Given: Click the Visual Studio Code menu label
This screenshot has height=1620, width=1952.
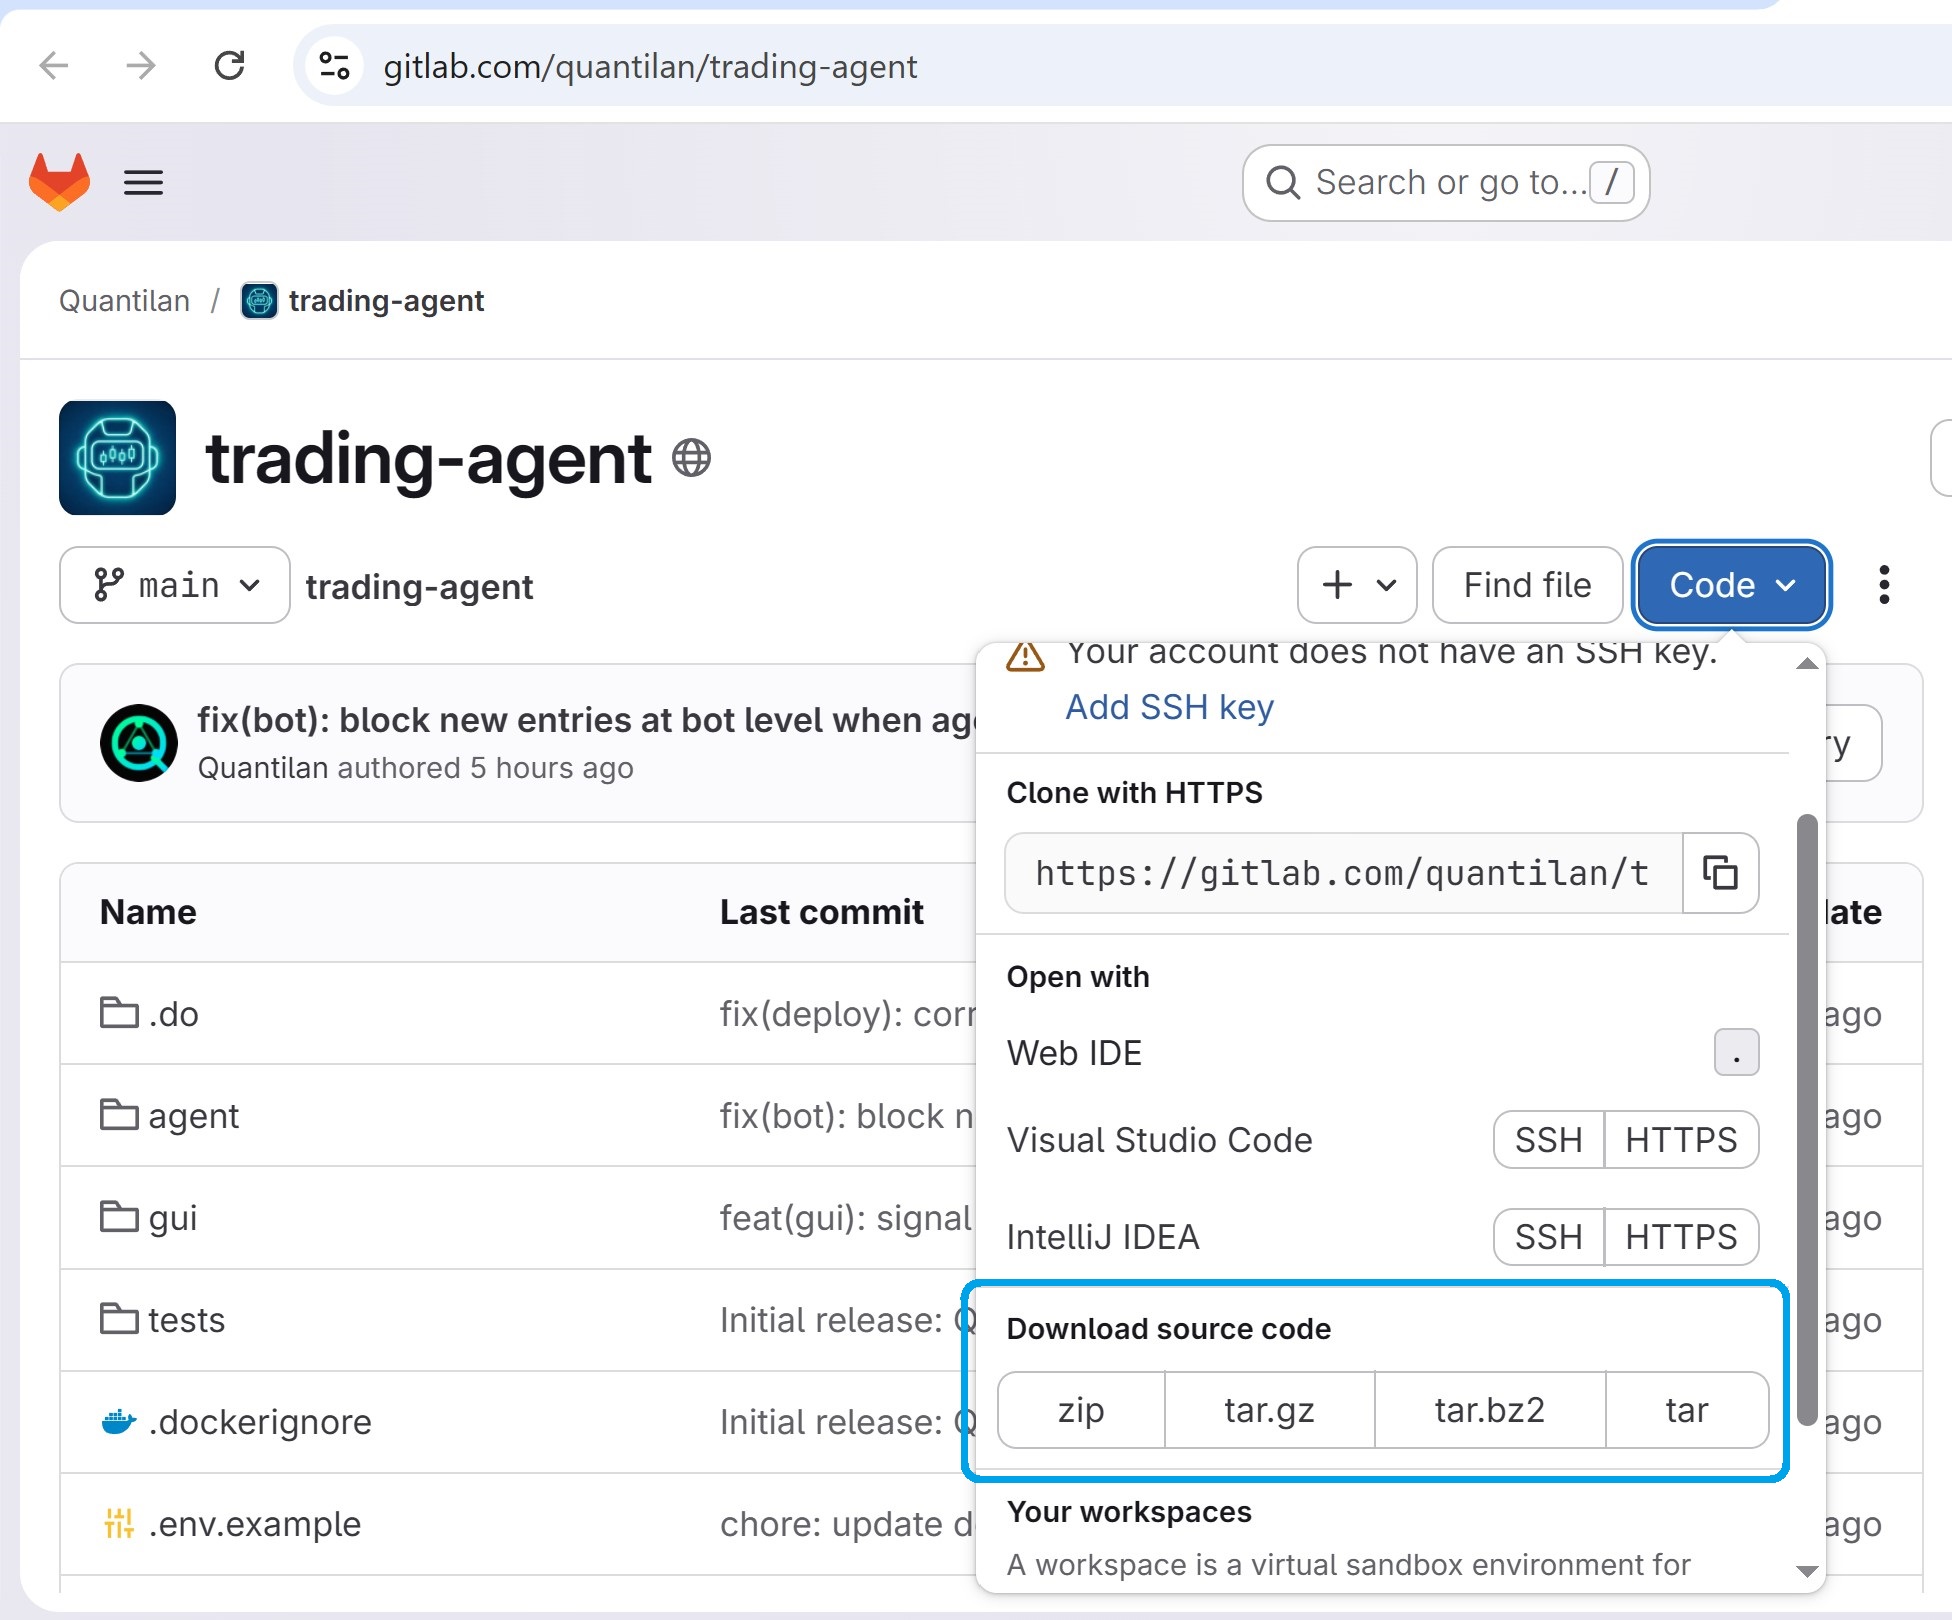Looking at the screenshot, I should 1159,1140.
